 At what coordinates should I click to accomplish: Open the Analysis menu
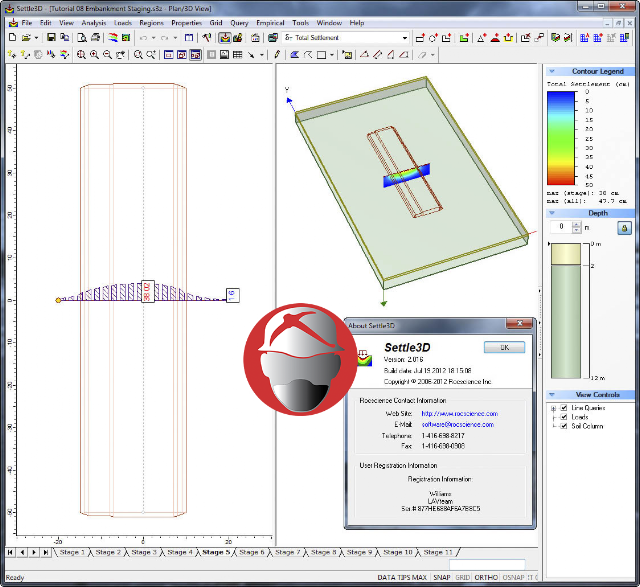tap(94, 23)
